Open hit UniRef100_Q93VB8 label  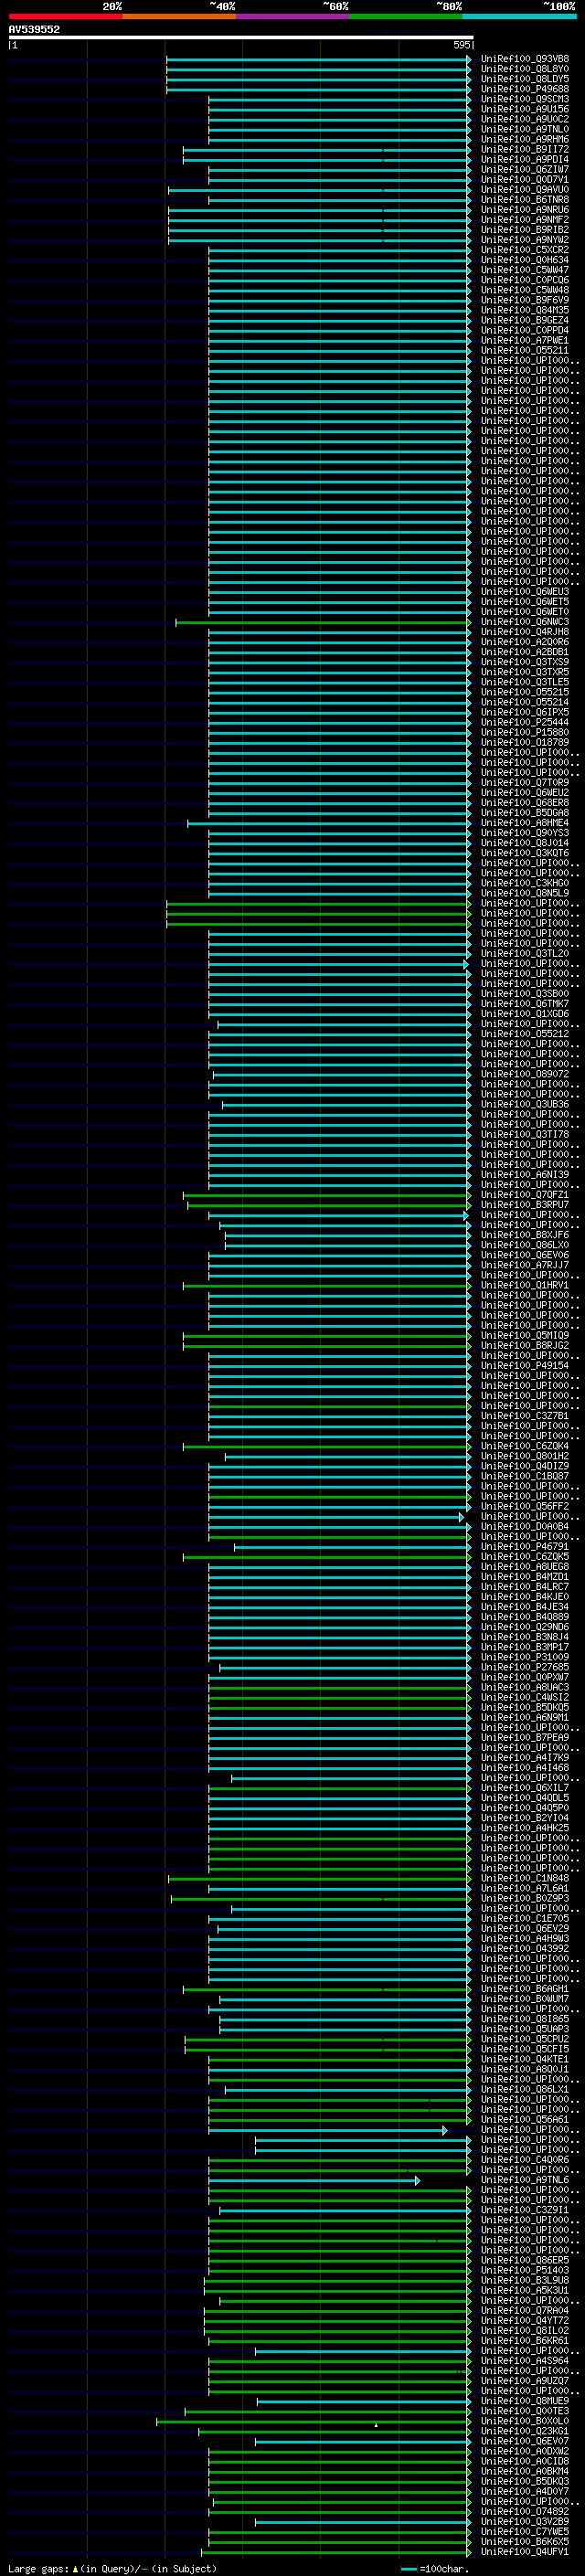point(525,59)
